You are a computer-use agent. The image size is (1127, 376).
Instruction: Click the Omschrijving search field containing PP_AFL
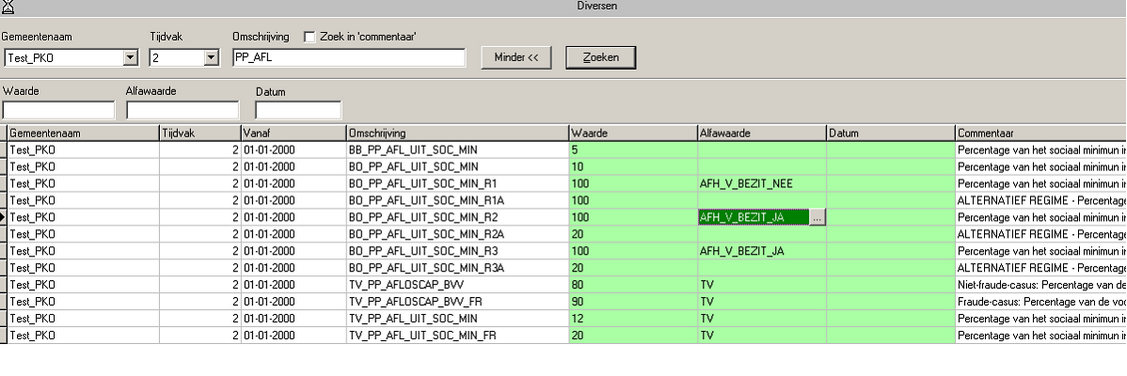click(349, 58)
